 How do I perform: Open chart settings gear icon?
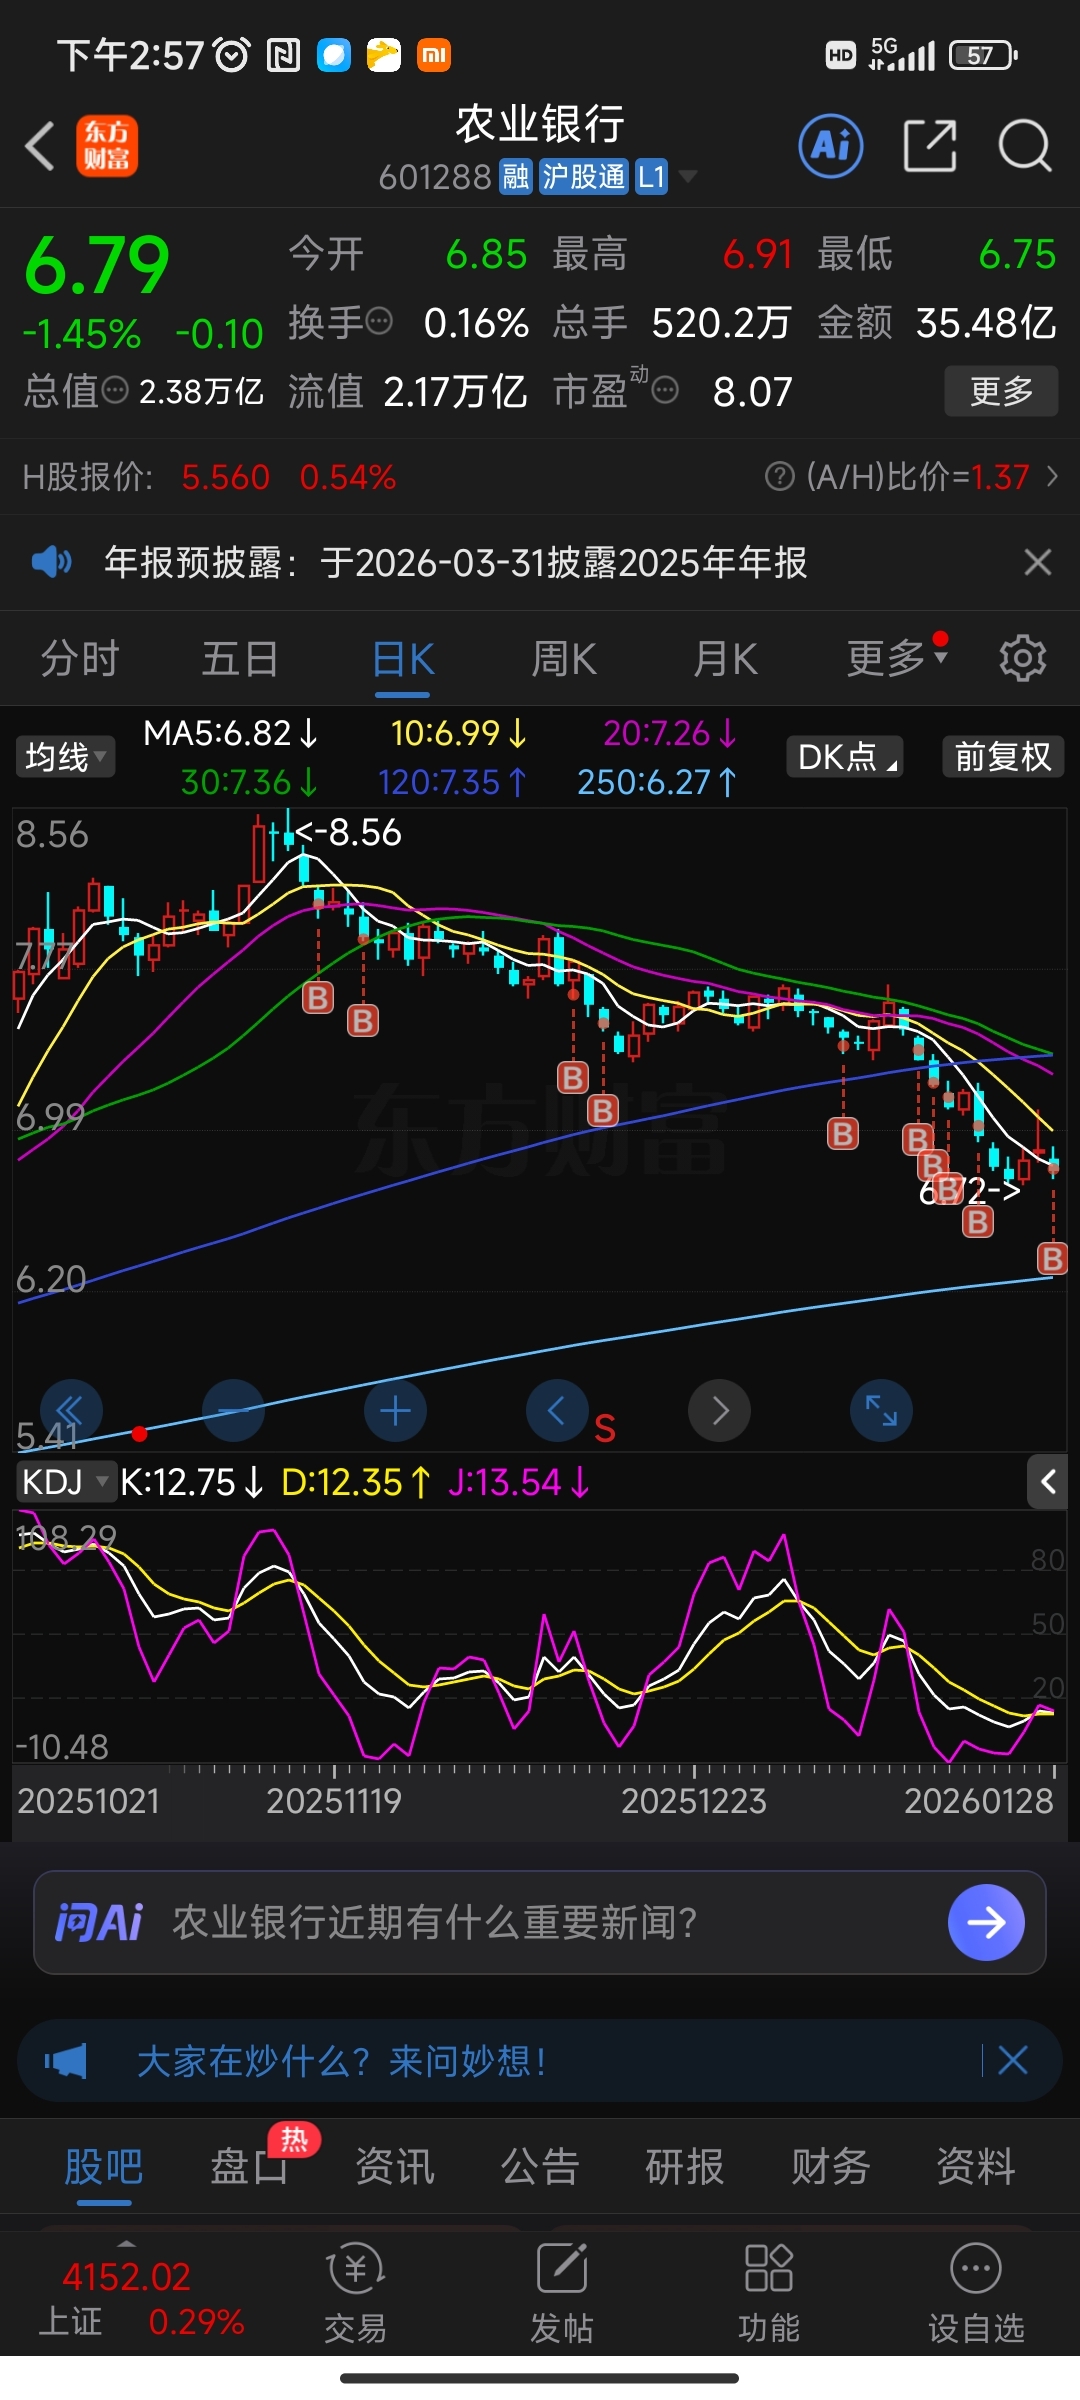click(1022, 658)
